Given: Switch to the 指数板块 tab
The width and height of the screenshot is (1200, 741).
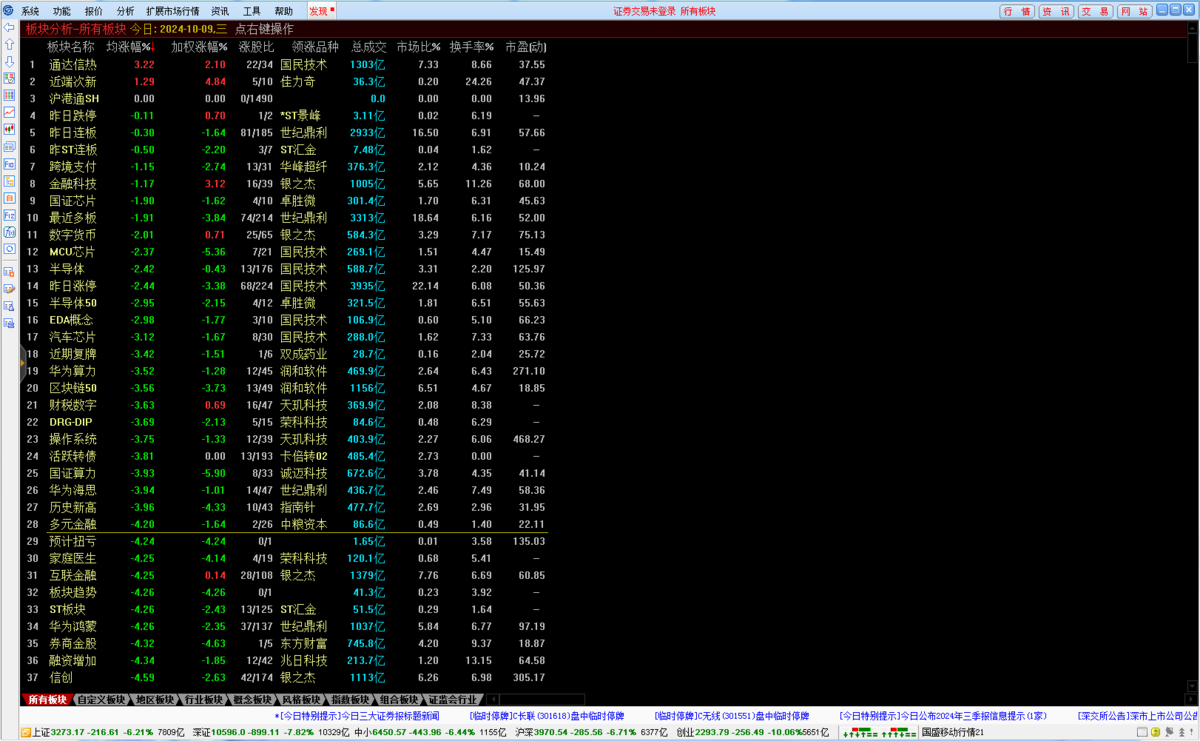Looking at the screenshot, I should coord(350,700).
